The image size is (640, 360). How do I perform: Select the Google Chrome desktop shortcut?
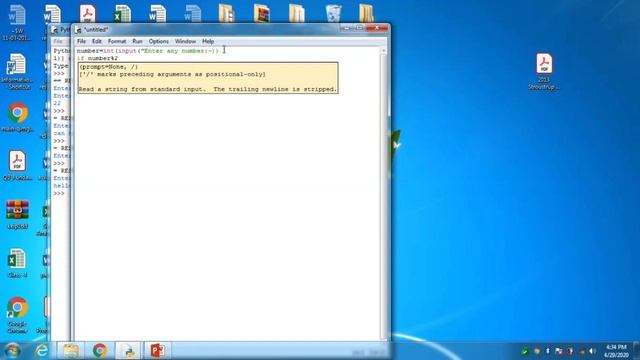point(17,315)
